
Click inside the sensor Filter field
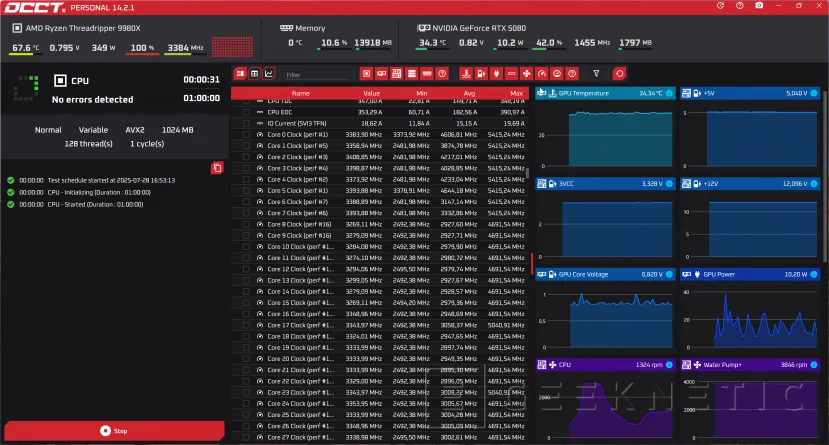[x=318, y=75]
